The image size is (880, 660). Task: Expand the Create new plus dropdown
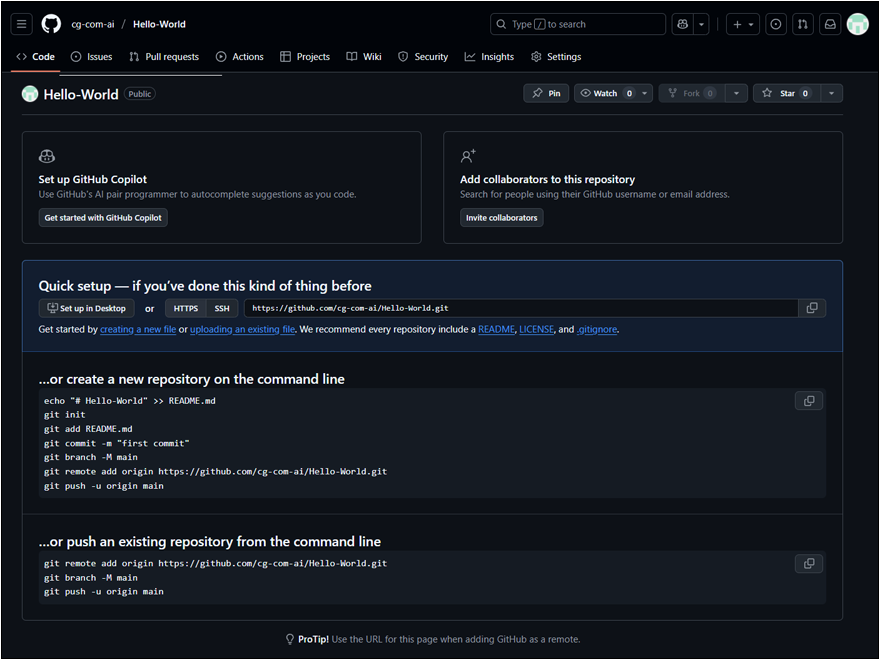[743, 24]
